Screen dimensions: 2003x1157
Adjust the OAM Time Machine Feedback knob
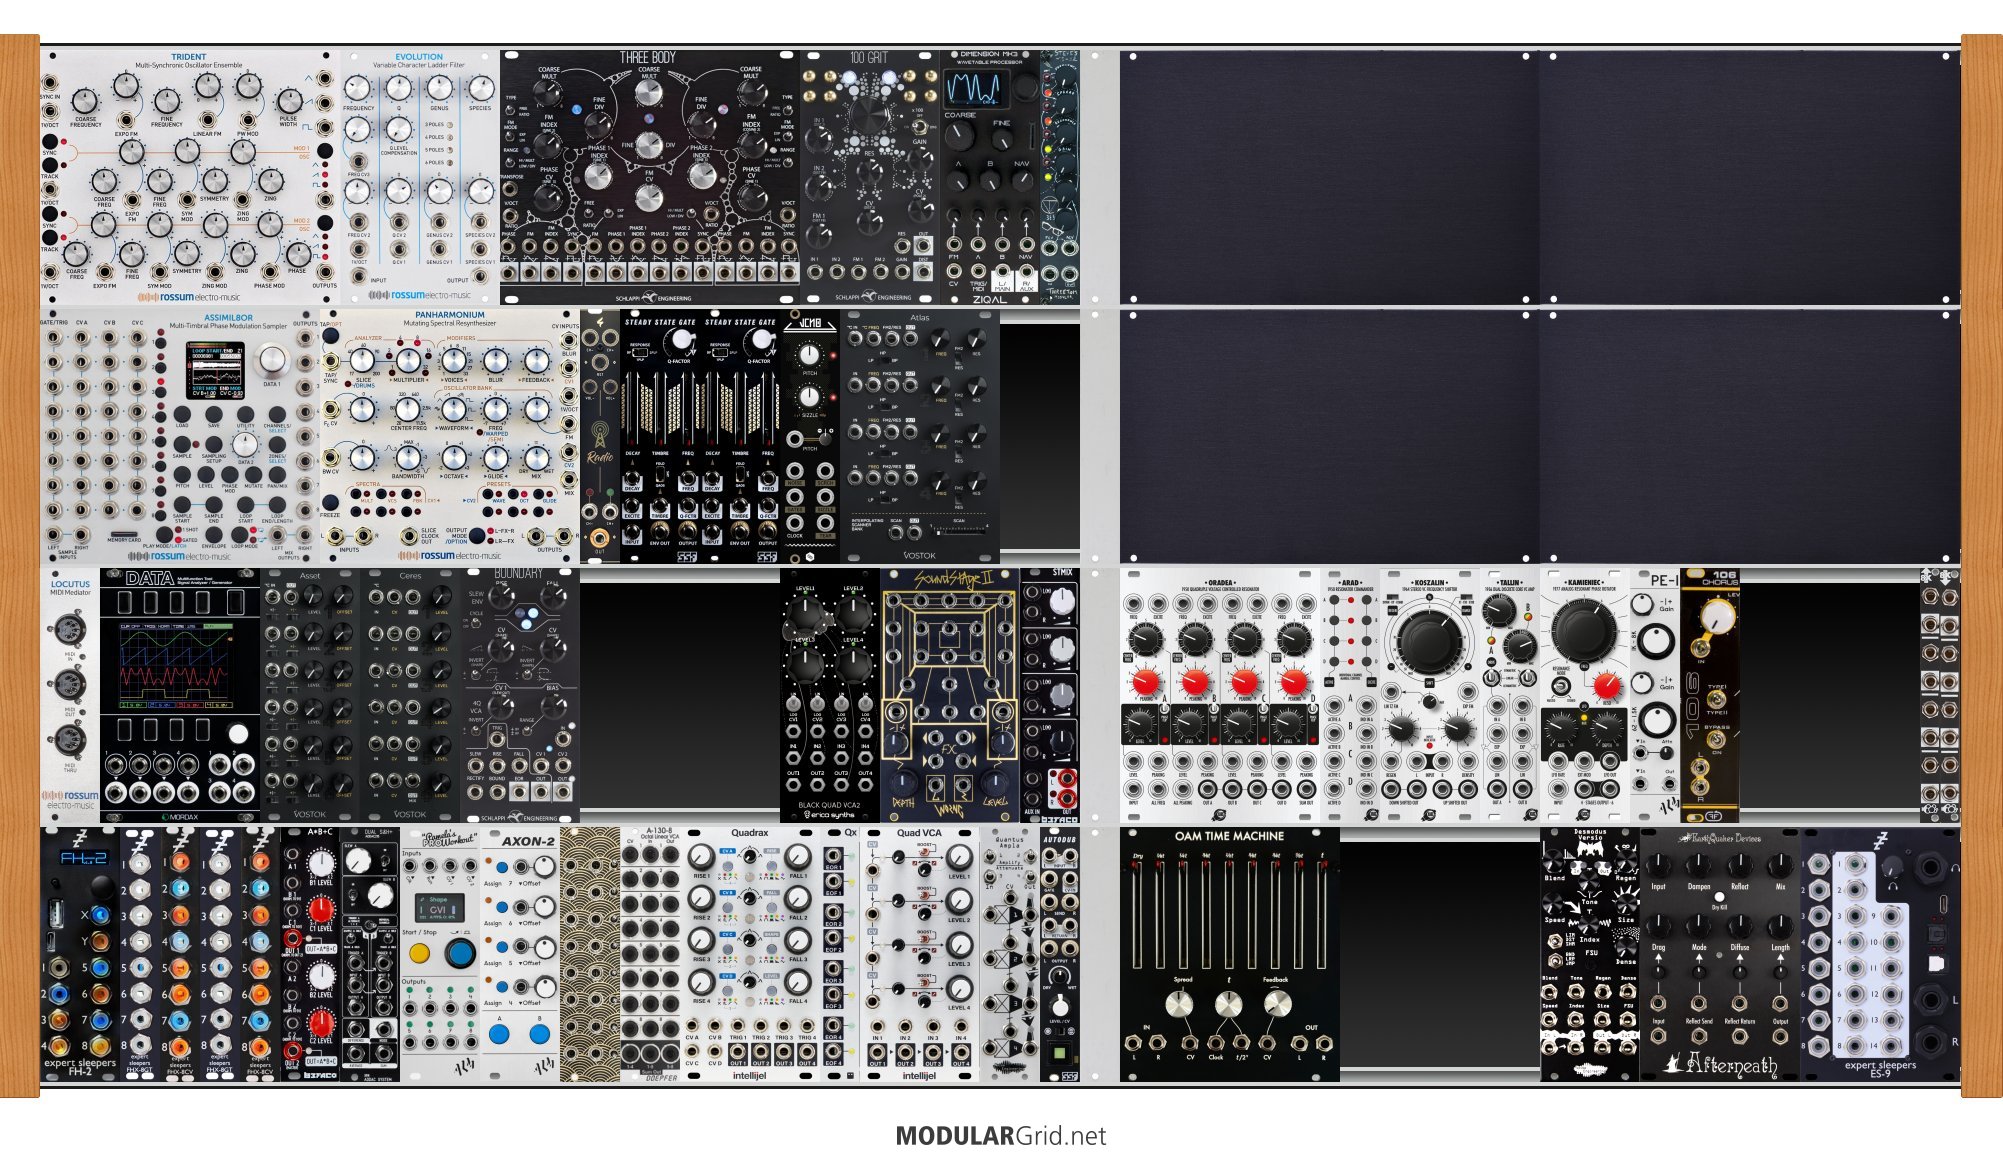click(x=1277, y=1004)
